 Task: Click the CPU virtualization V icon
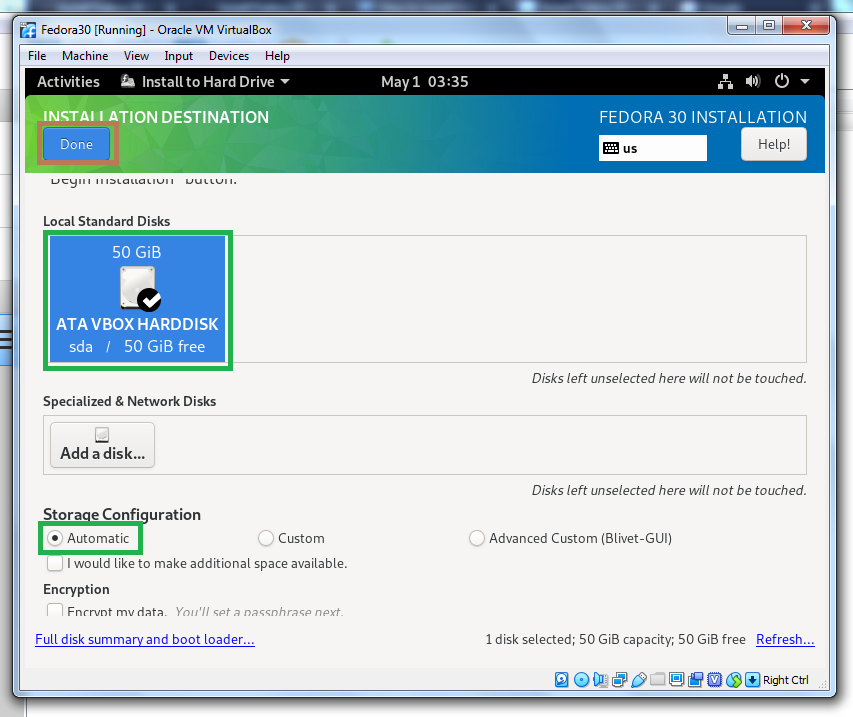tap(714, 679)
